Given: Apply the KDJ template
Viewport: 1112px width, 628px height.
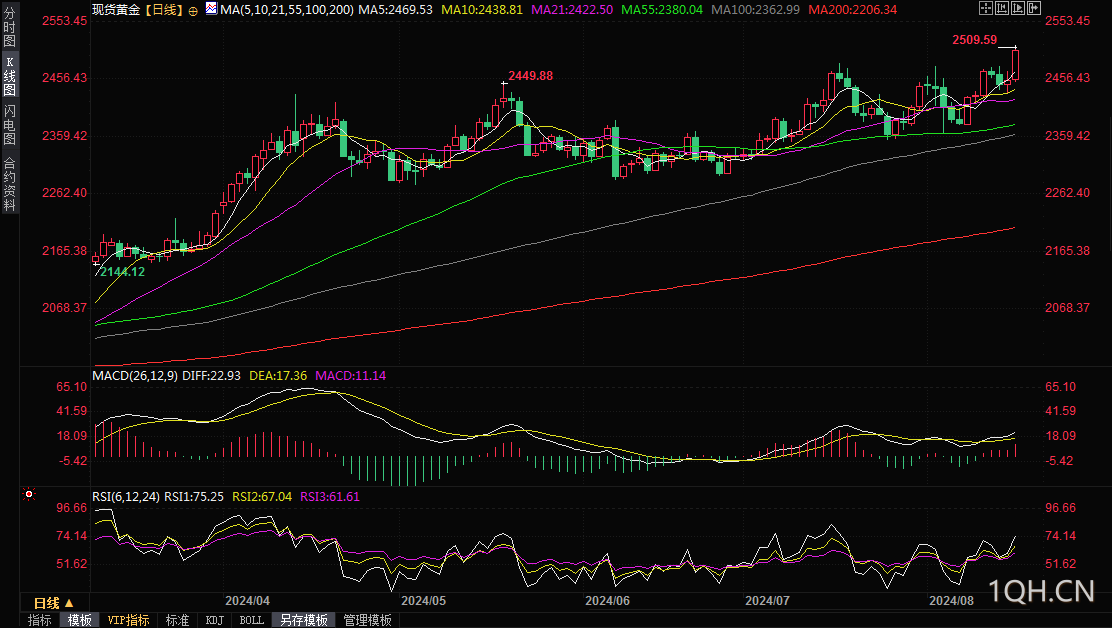Looking at the screenshot, I should pyautogui.click(x=214, y=620).
